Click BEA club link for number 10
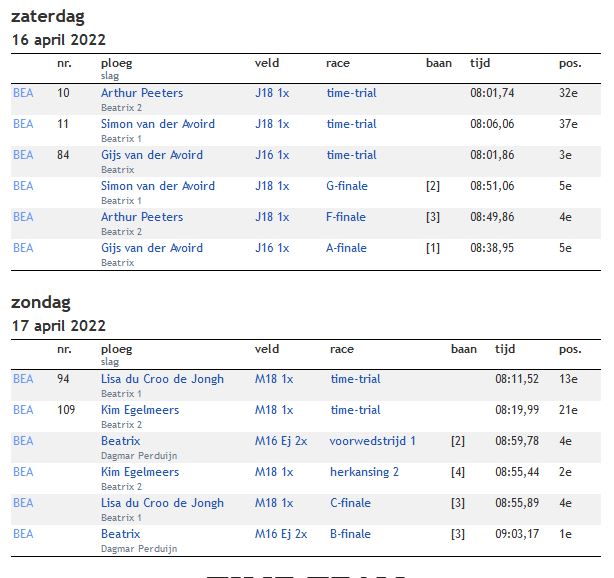 tap(23, 93)
